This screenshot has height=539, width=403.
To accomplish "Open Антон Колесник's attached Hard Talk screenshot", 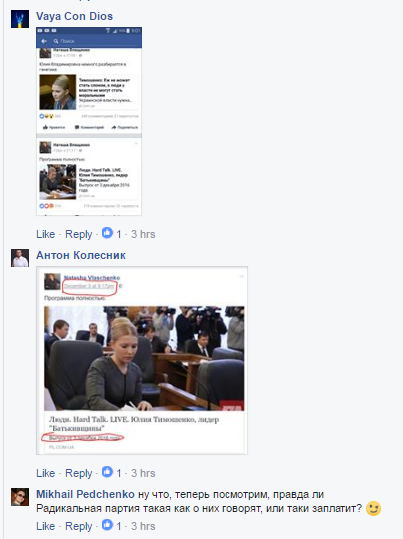I will [142, 360].
